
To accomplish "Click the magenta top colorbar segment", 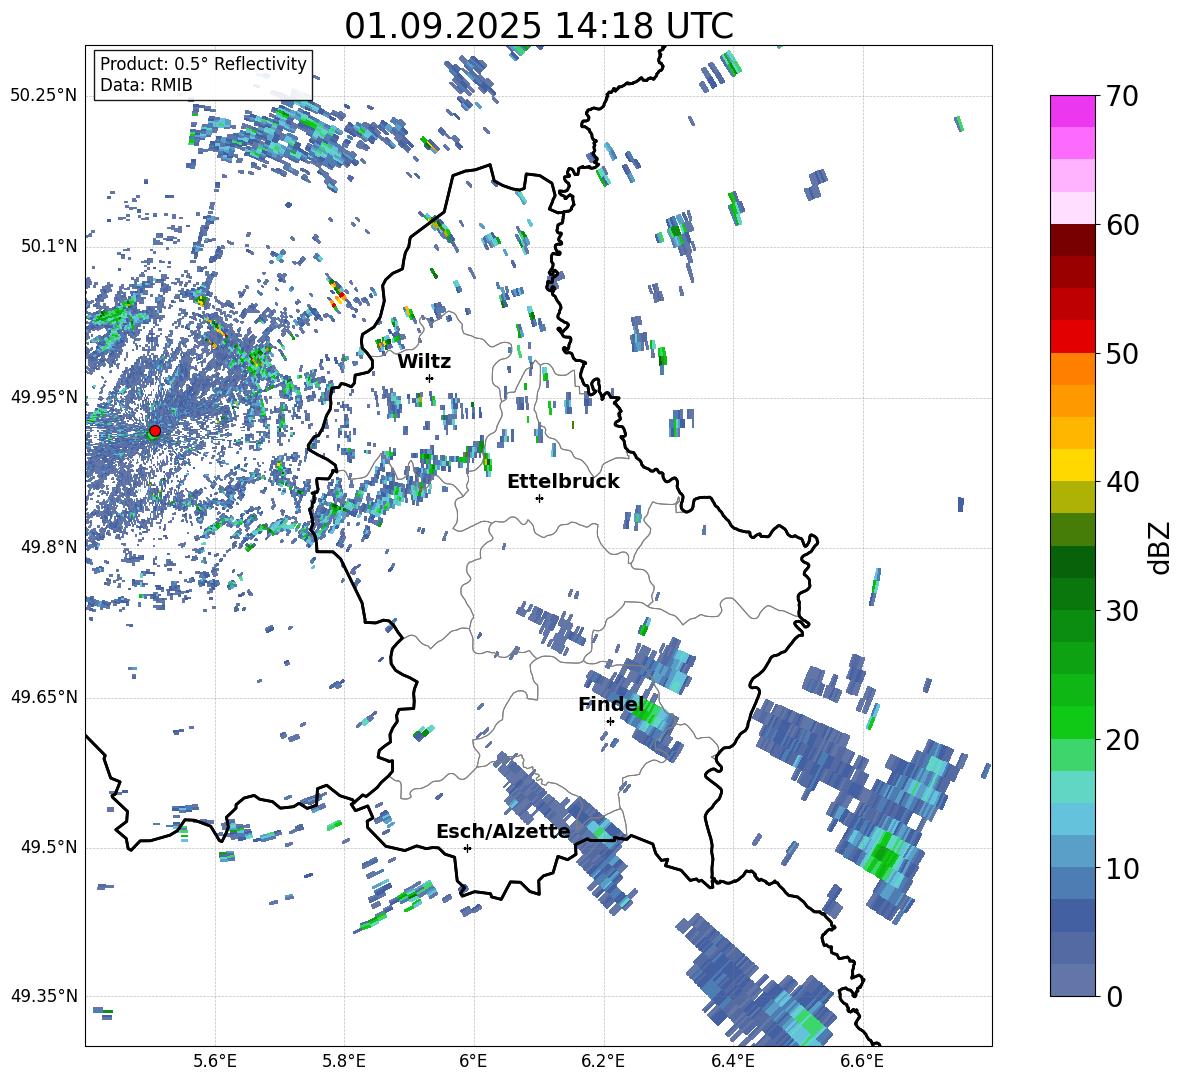I will point(1072,112).
